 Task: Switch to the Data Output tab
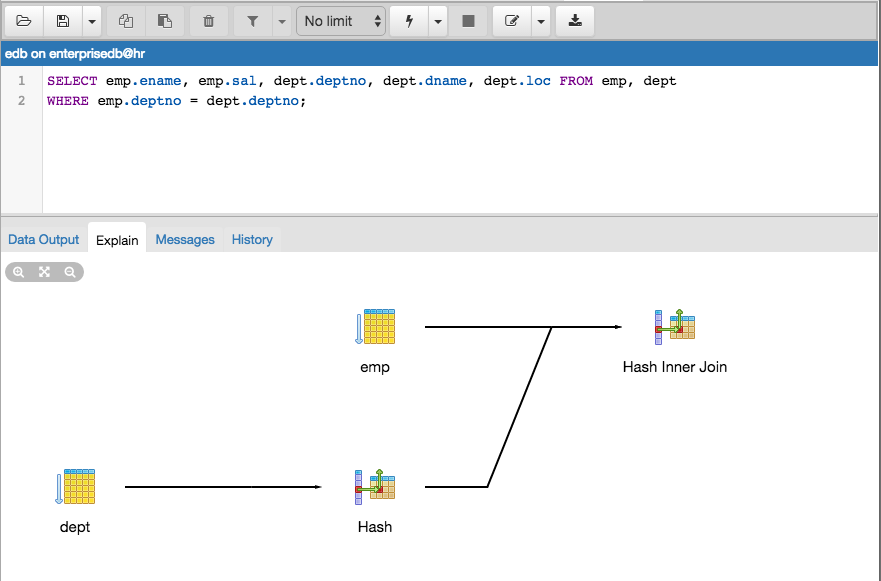pos(44,239)
